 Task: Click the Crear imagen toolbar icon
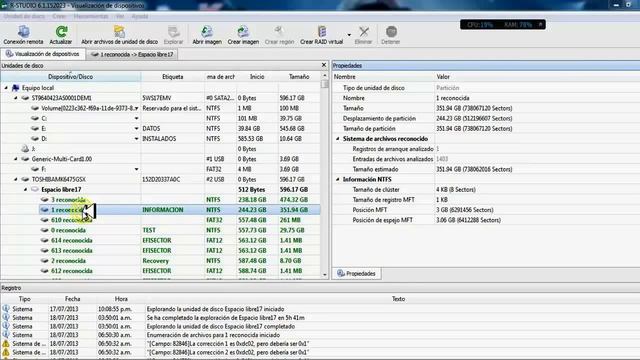point(243,31)
